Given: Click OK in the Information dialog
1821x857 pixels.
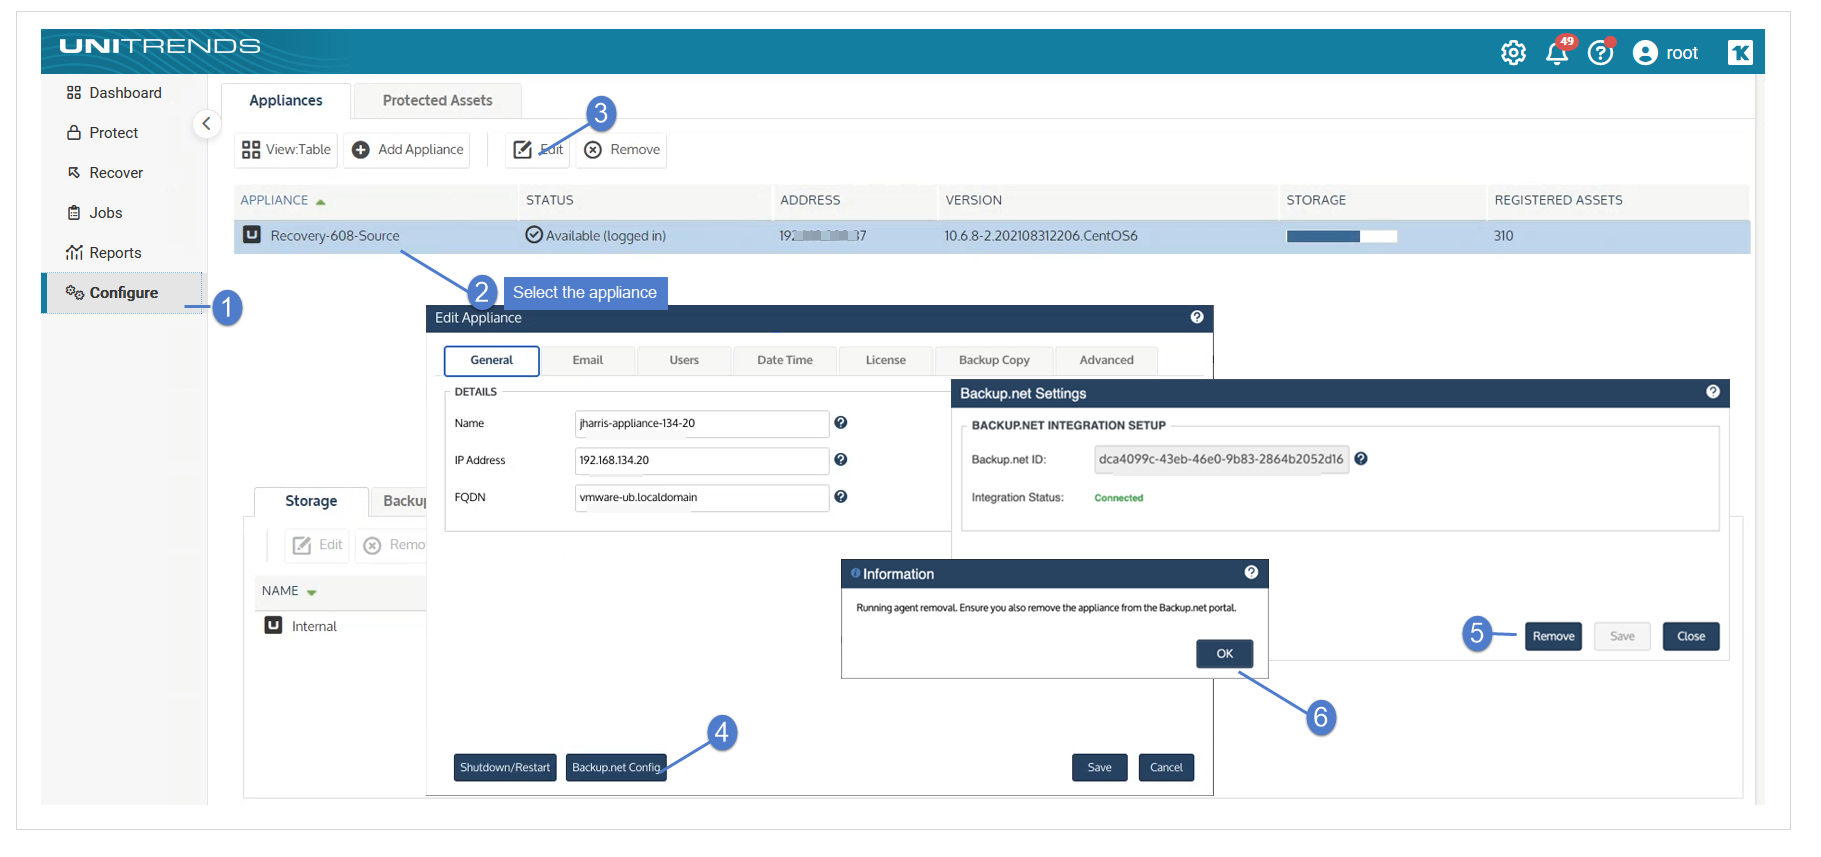Looking at the screenshot, I should tap(1224, 653).
